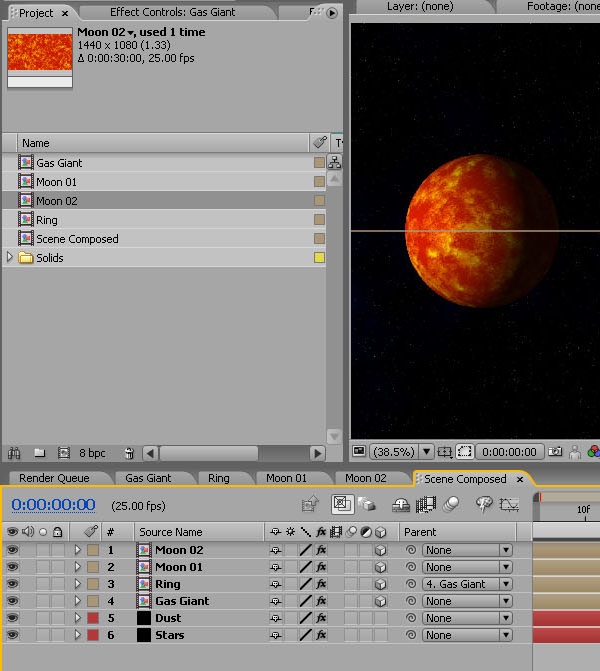Open the project flowchart view icon

[x=334, y=163]
